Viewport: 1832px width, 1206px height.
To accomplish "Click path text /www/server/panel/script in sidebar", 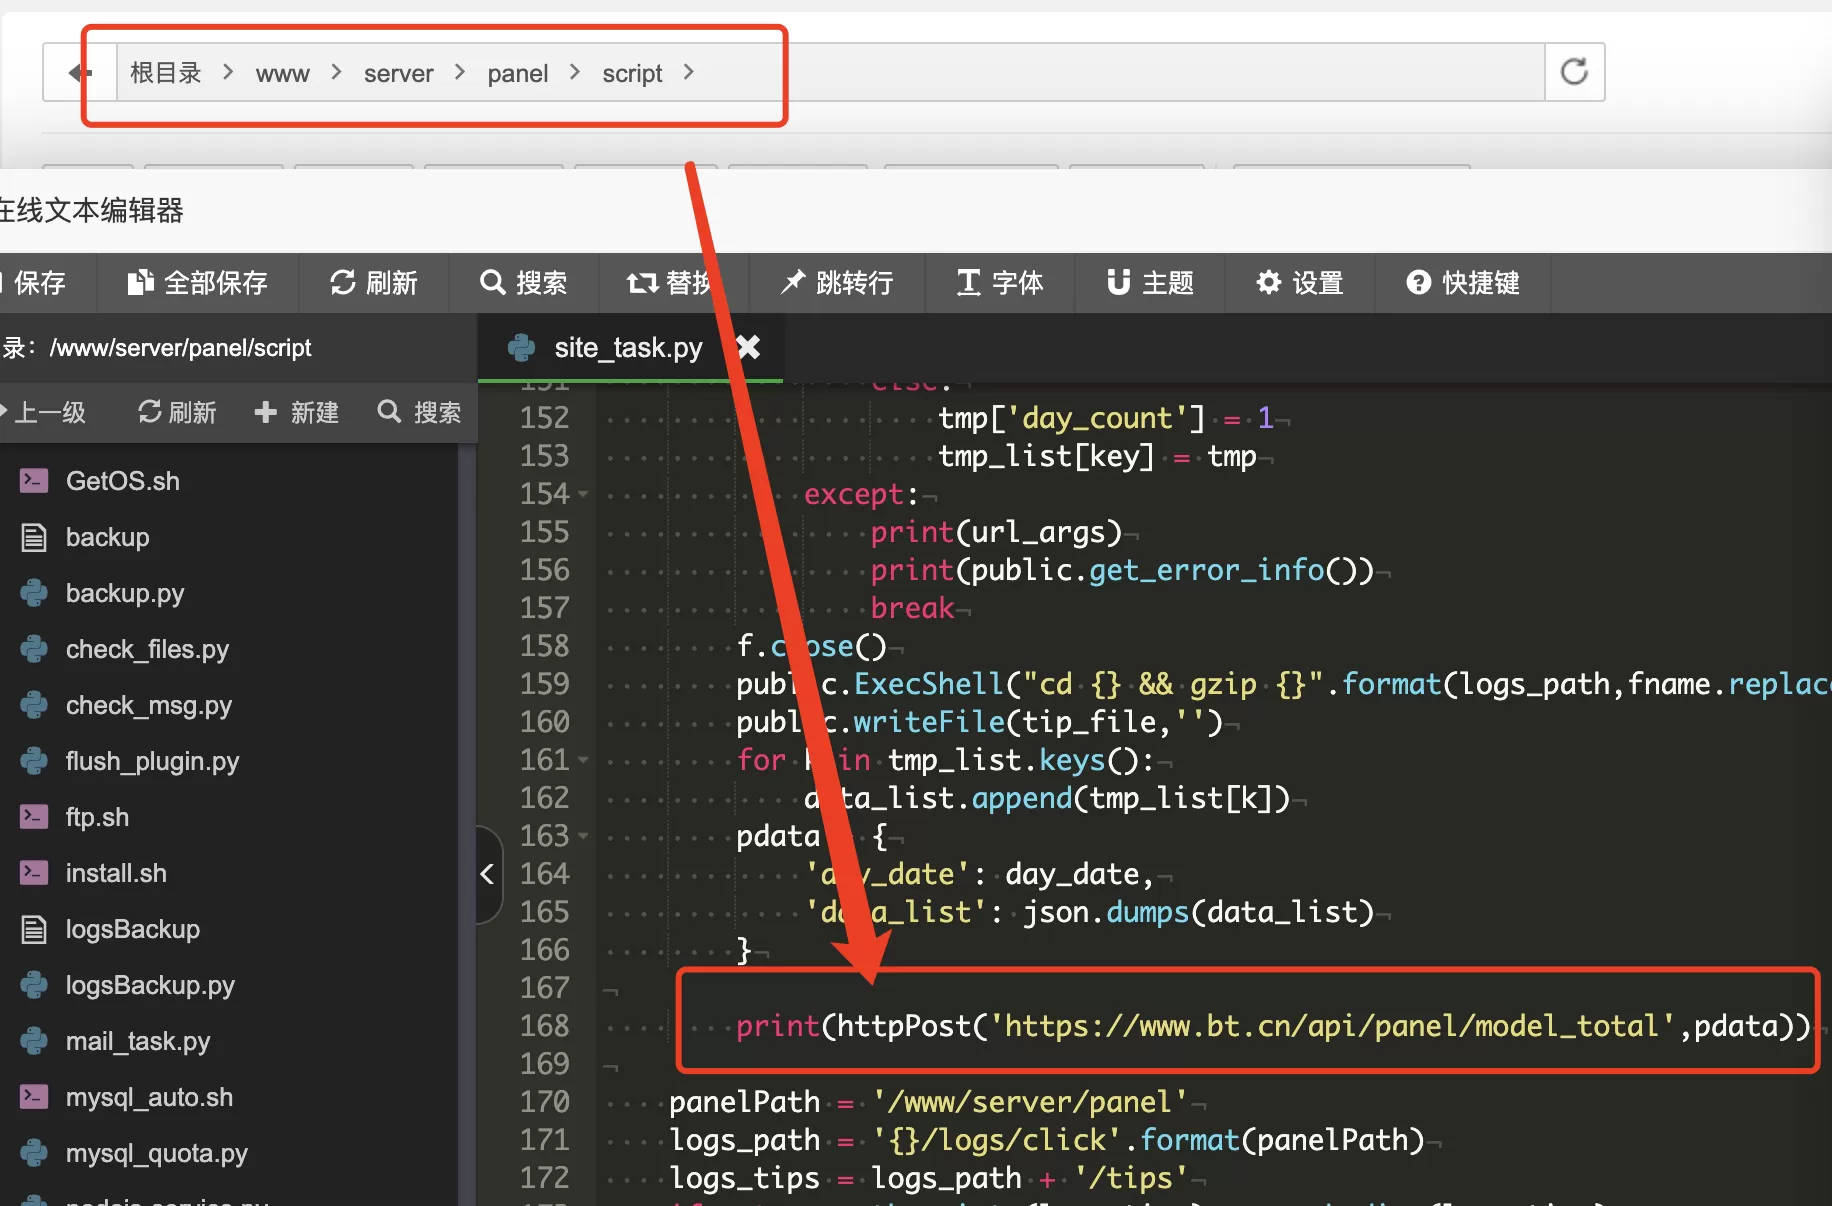I will pyautogui.click(x=181, y=348).
